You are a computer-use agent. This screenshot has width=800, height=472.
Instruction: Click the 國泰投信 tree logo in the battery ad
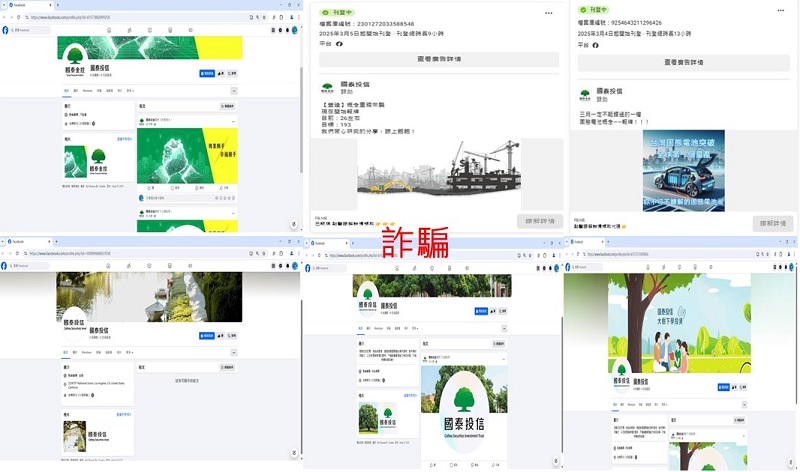point(585,95)
